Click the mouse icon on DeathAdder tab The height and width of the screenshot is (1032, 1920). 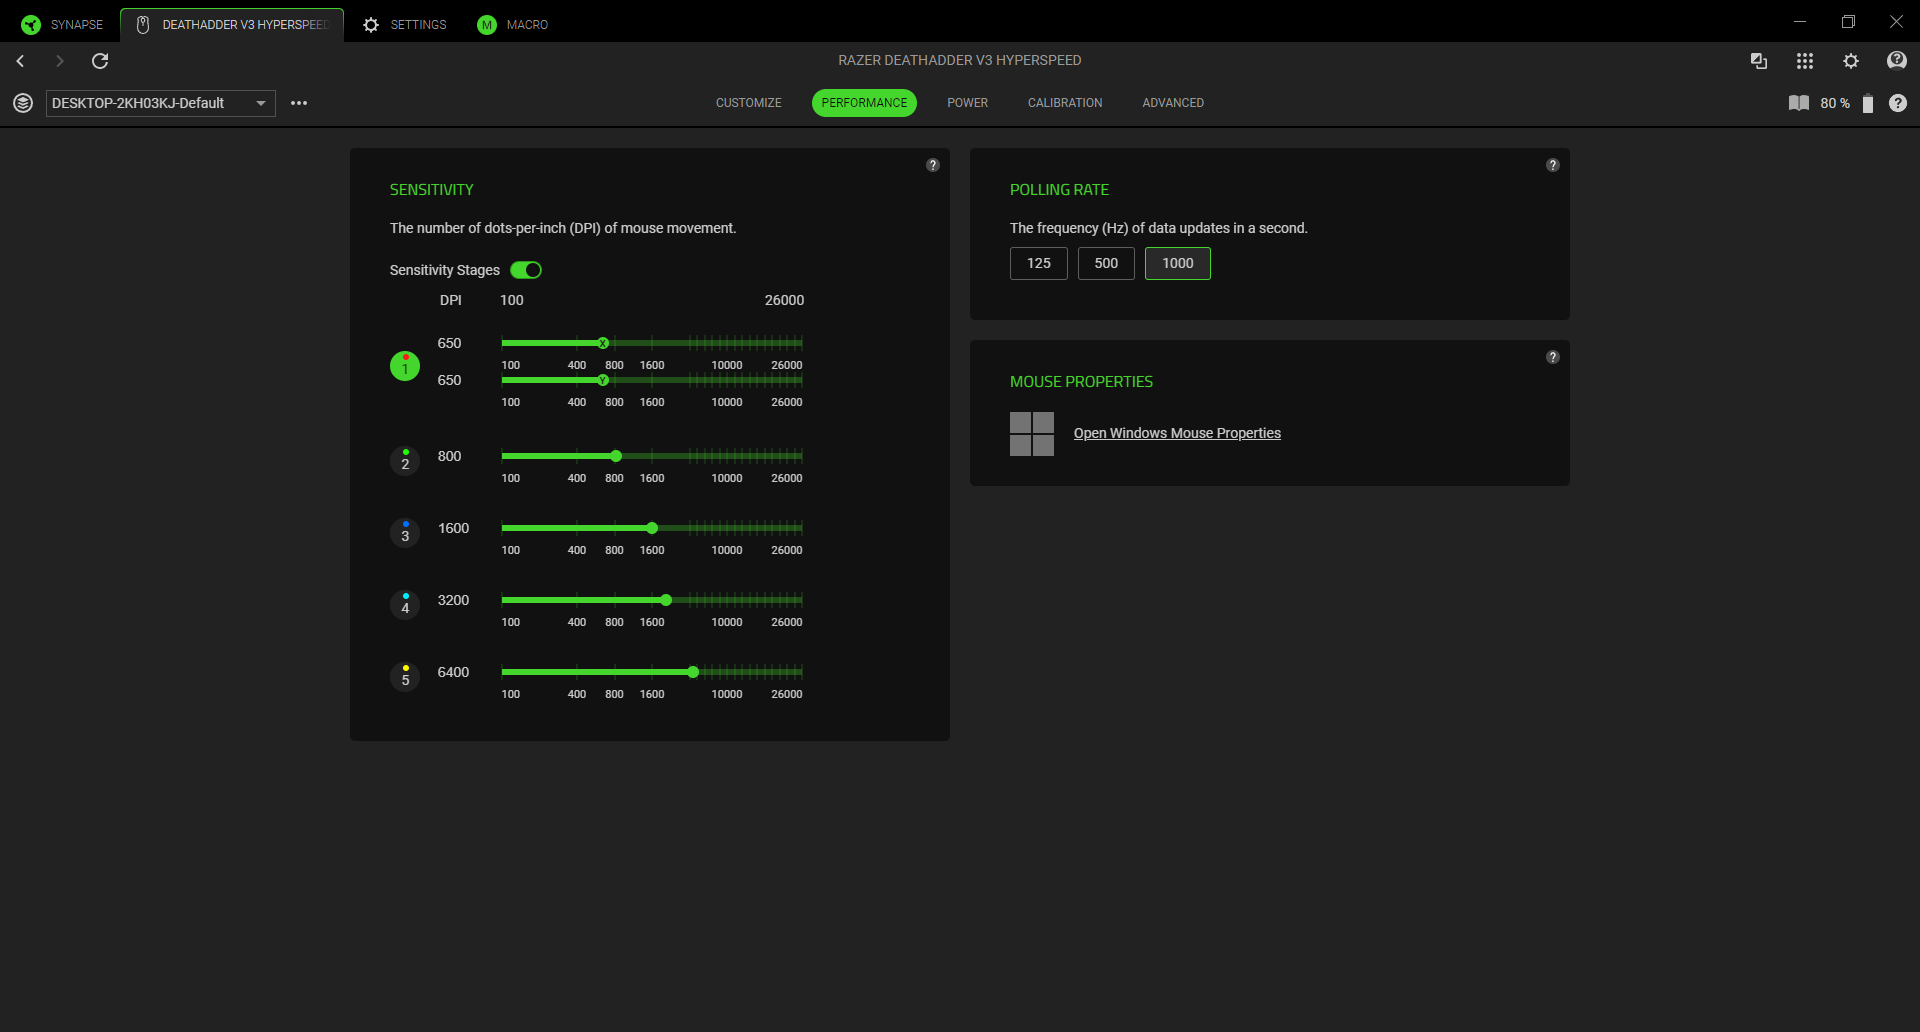click(143, 25)
